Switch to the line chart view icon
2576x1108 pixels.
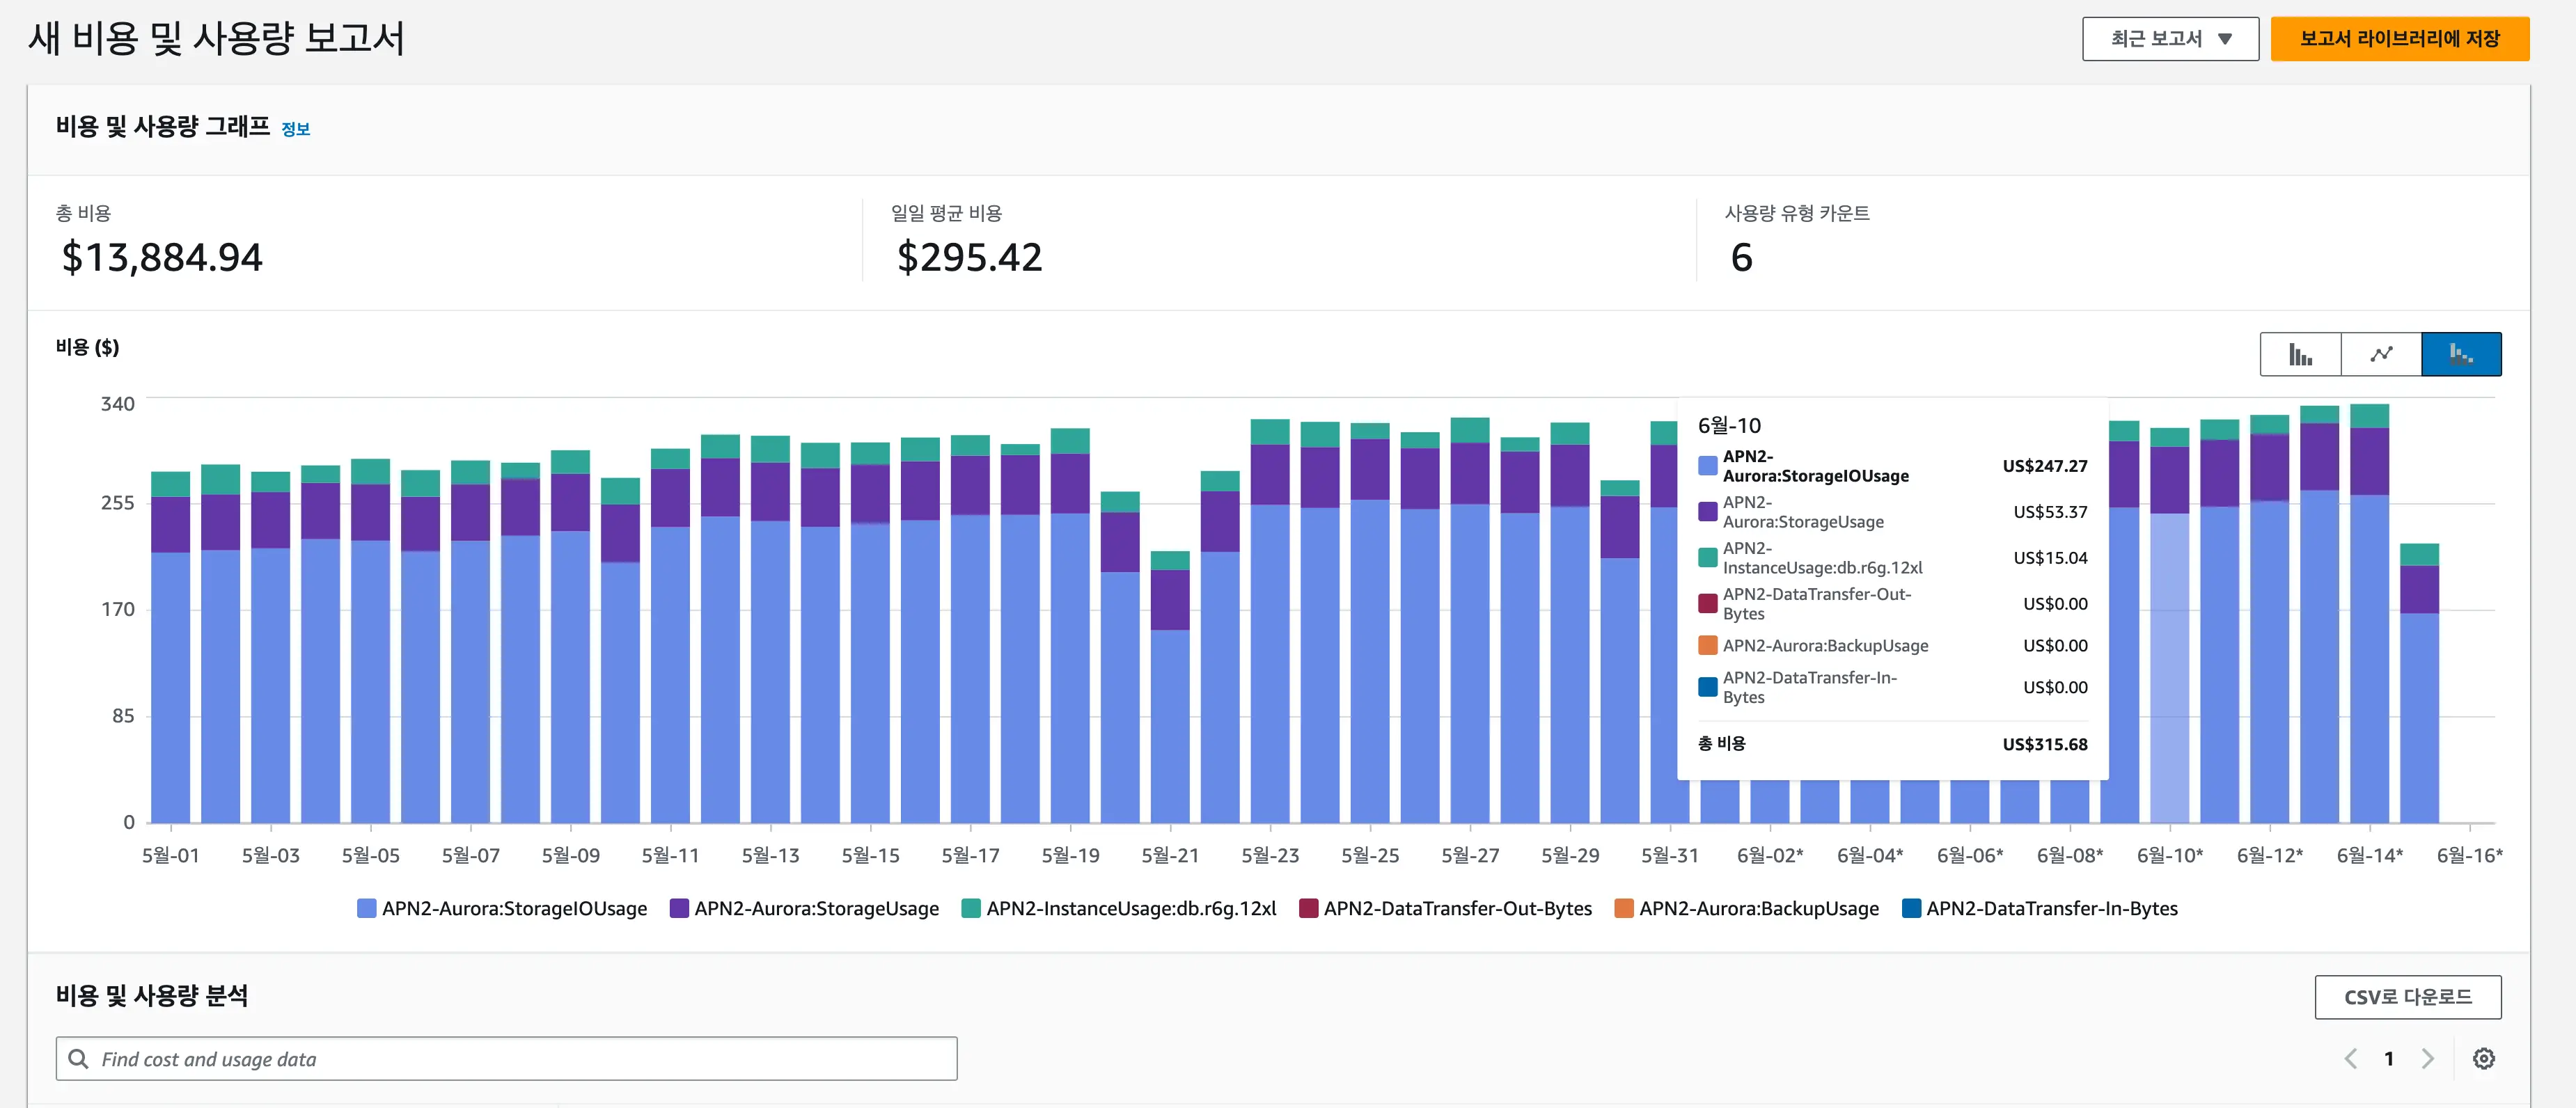2381,354
